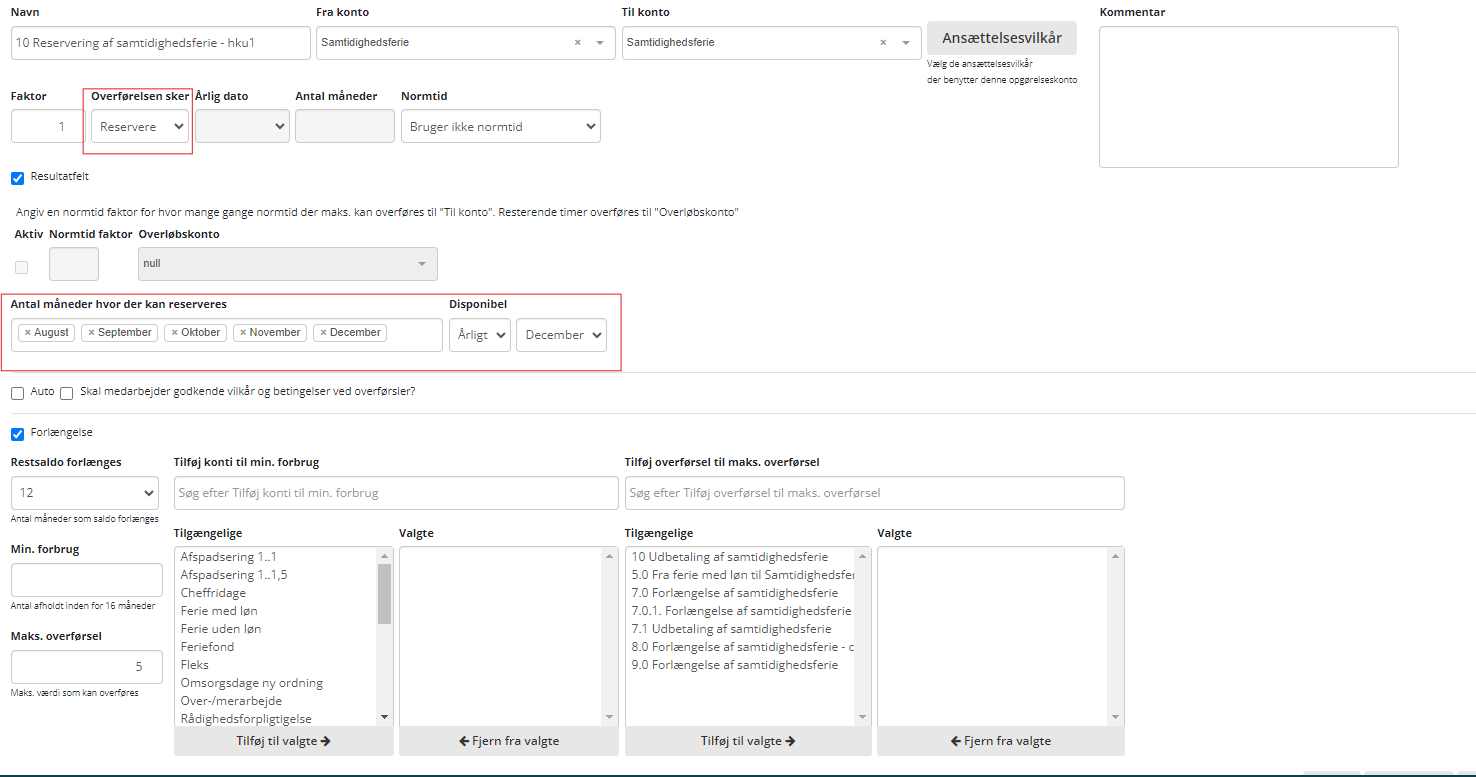Expand the Restsaldo forlænges dropdown
Image resolution: width=1476 pixels, height=777 pixels.
click(85, 493)
